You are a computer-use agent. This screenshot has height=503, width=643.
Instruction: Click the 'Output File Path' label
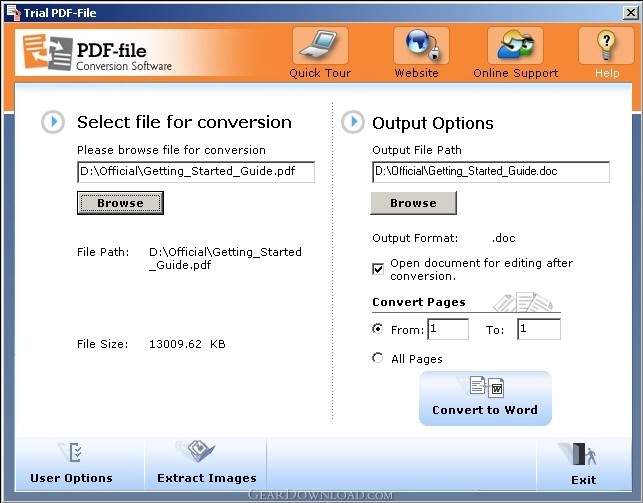click(x=417, y=150)
